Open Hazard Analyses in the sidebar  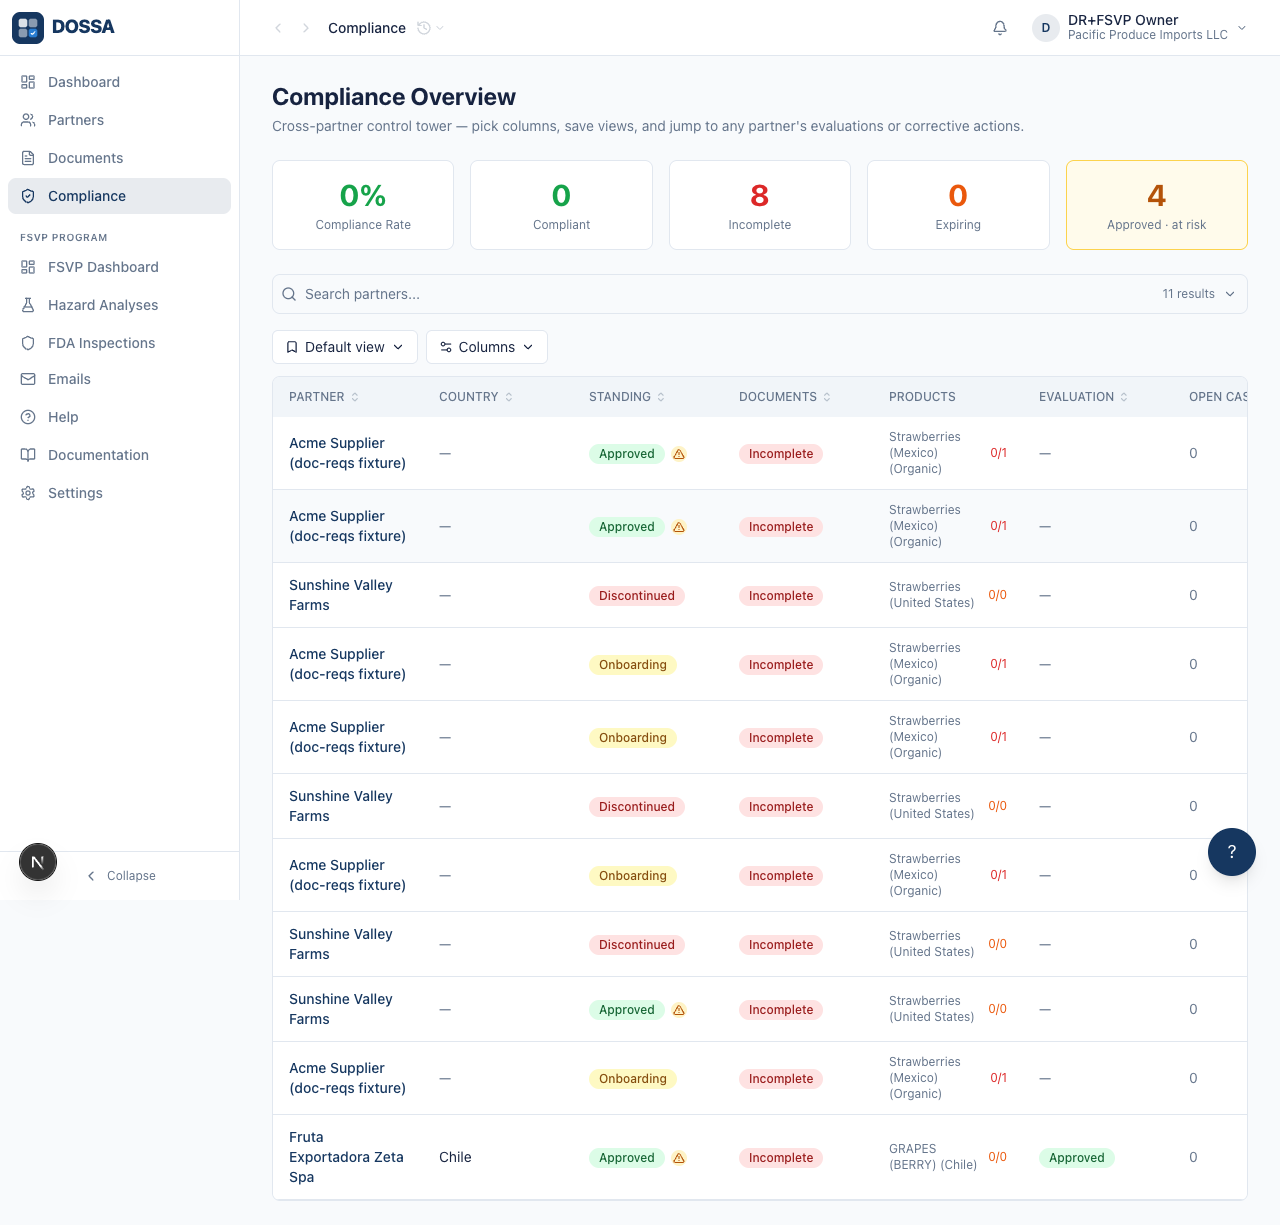pyautogui.click(x=119, y=305)
